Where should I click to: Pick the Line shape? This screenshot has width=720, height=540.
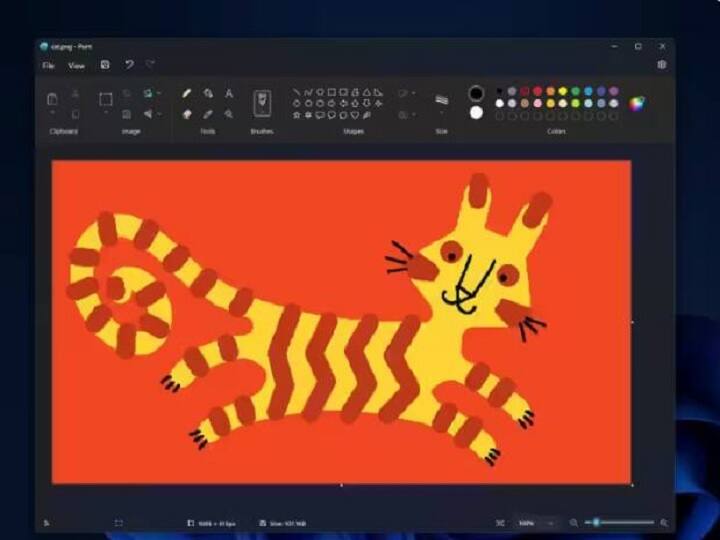tap(297, 92)
